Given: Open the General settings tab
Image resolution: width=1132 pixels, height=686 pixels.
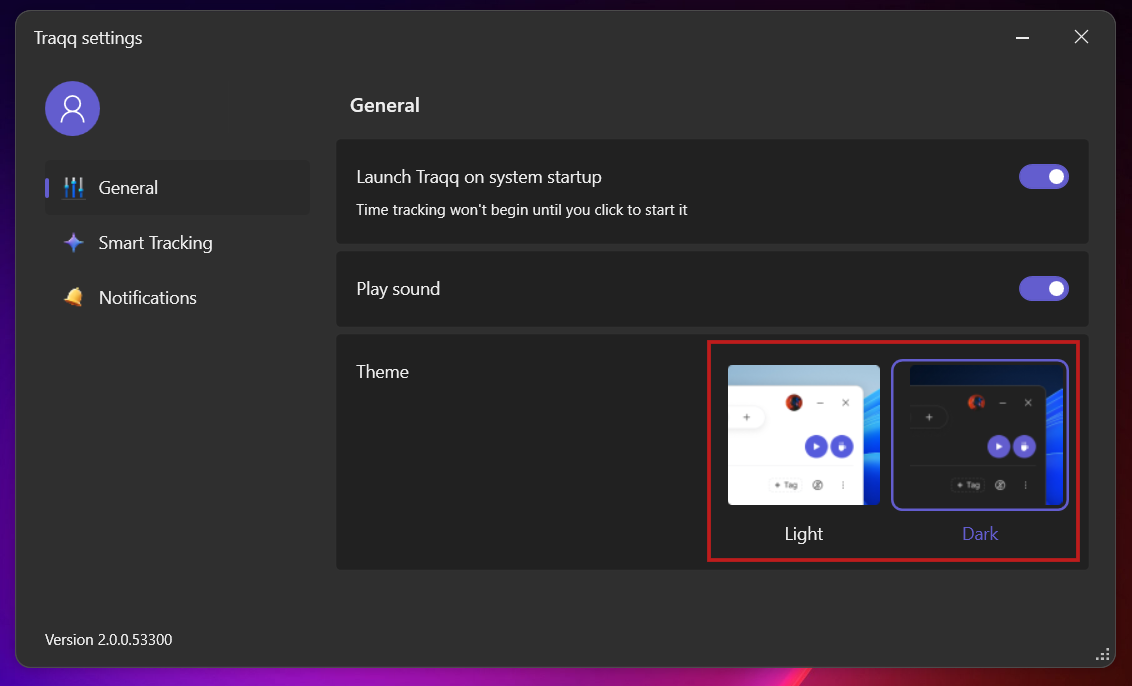Looking at the screenshot, I should pos(178,188).
